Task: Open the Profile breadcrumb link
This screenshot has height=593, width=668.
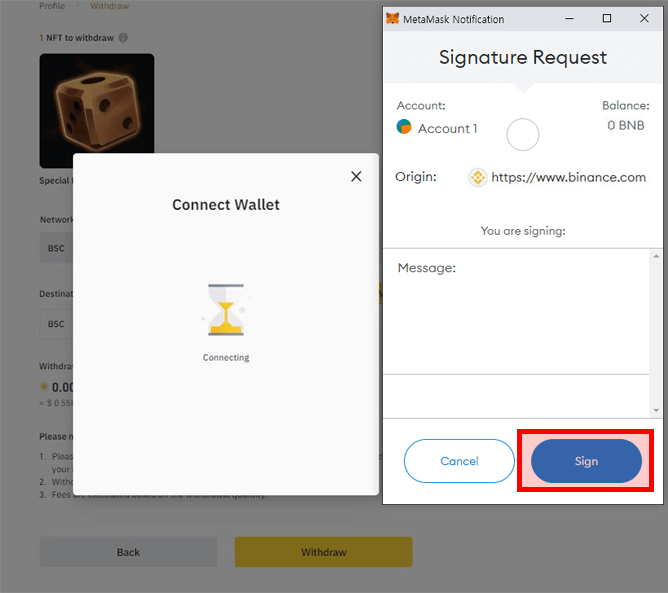Action: click(52, 6)
